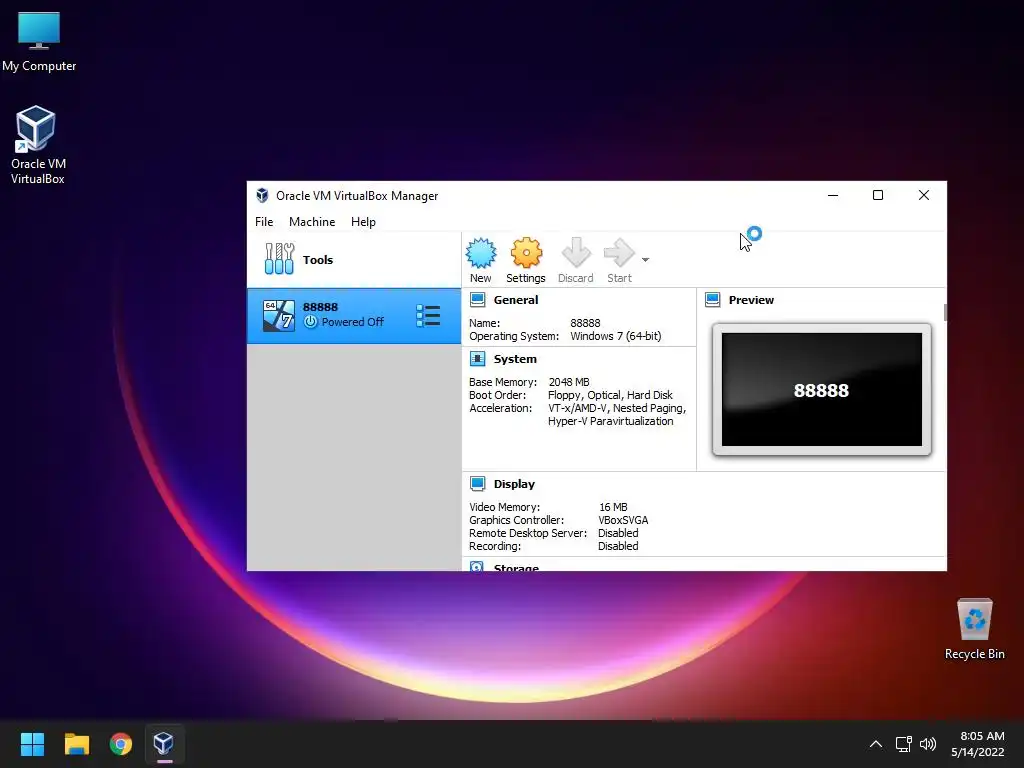The image size is (1024, 768).
Task: Open the File menu
Action: coord(264,222)
